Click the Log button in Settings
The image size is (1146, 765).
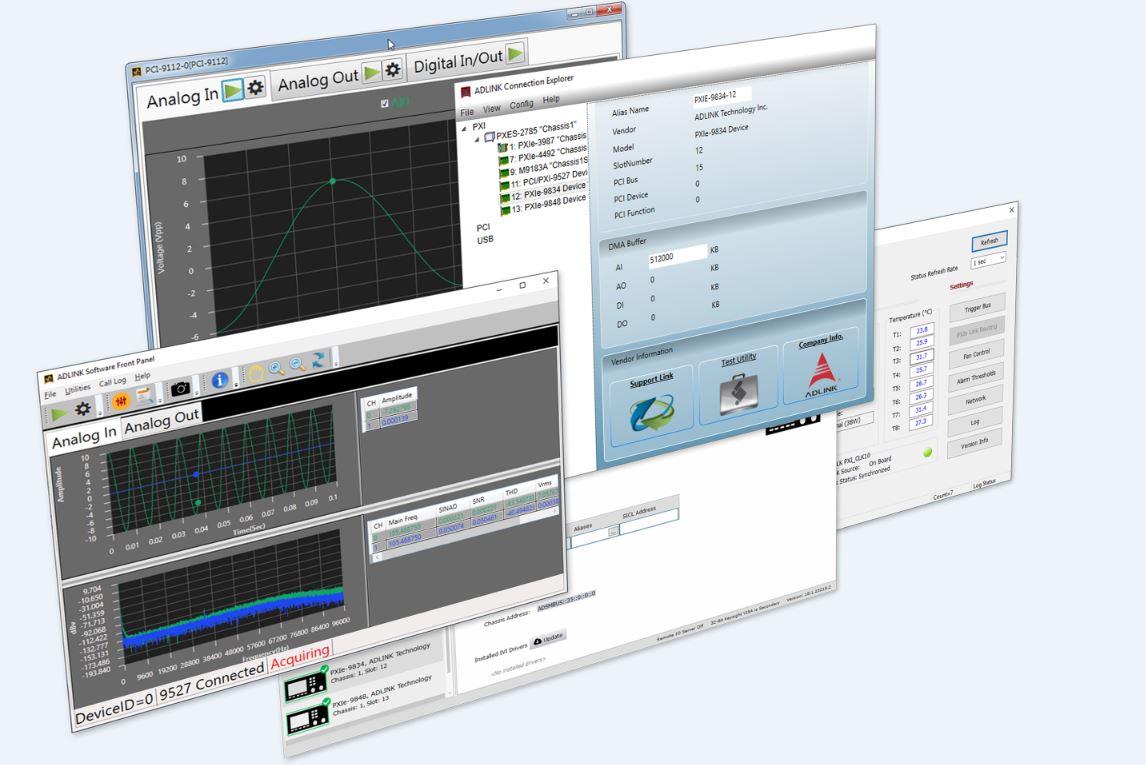(975, 422)
